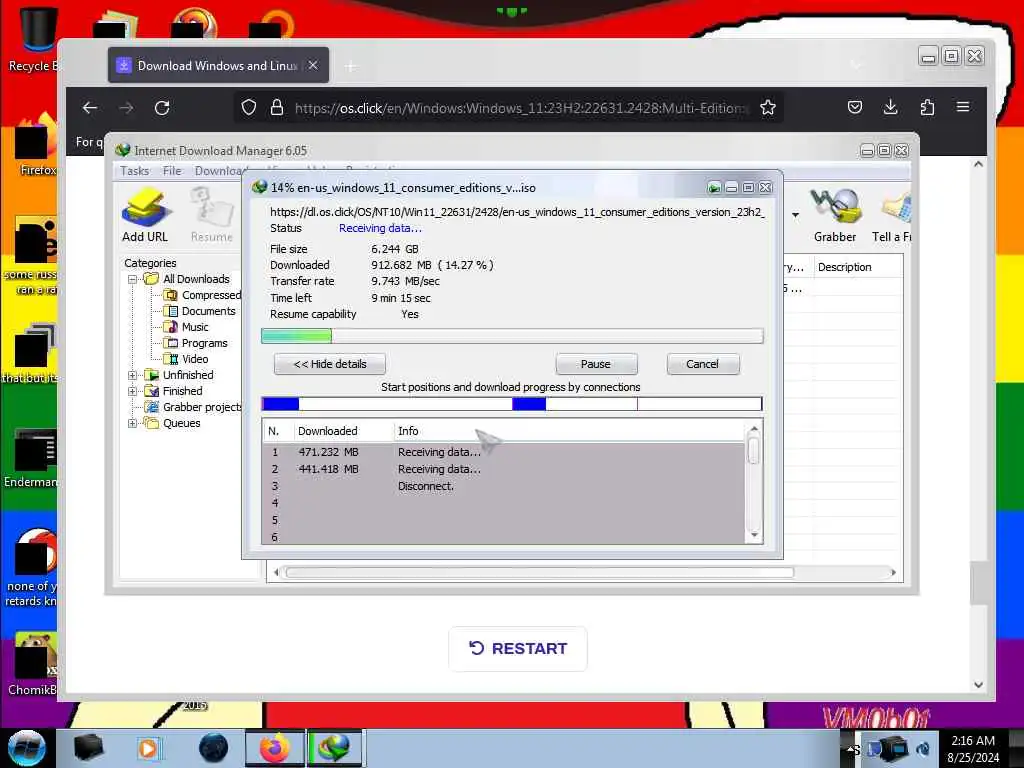Expand the Unfinished category node
Viewport: 1024px width, 768px height.
click(x=133, y=375)
